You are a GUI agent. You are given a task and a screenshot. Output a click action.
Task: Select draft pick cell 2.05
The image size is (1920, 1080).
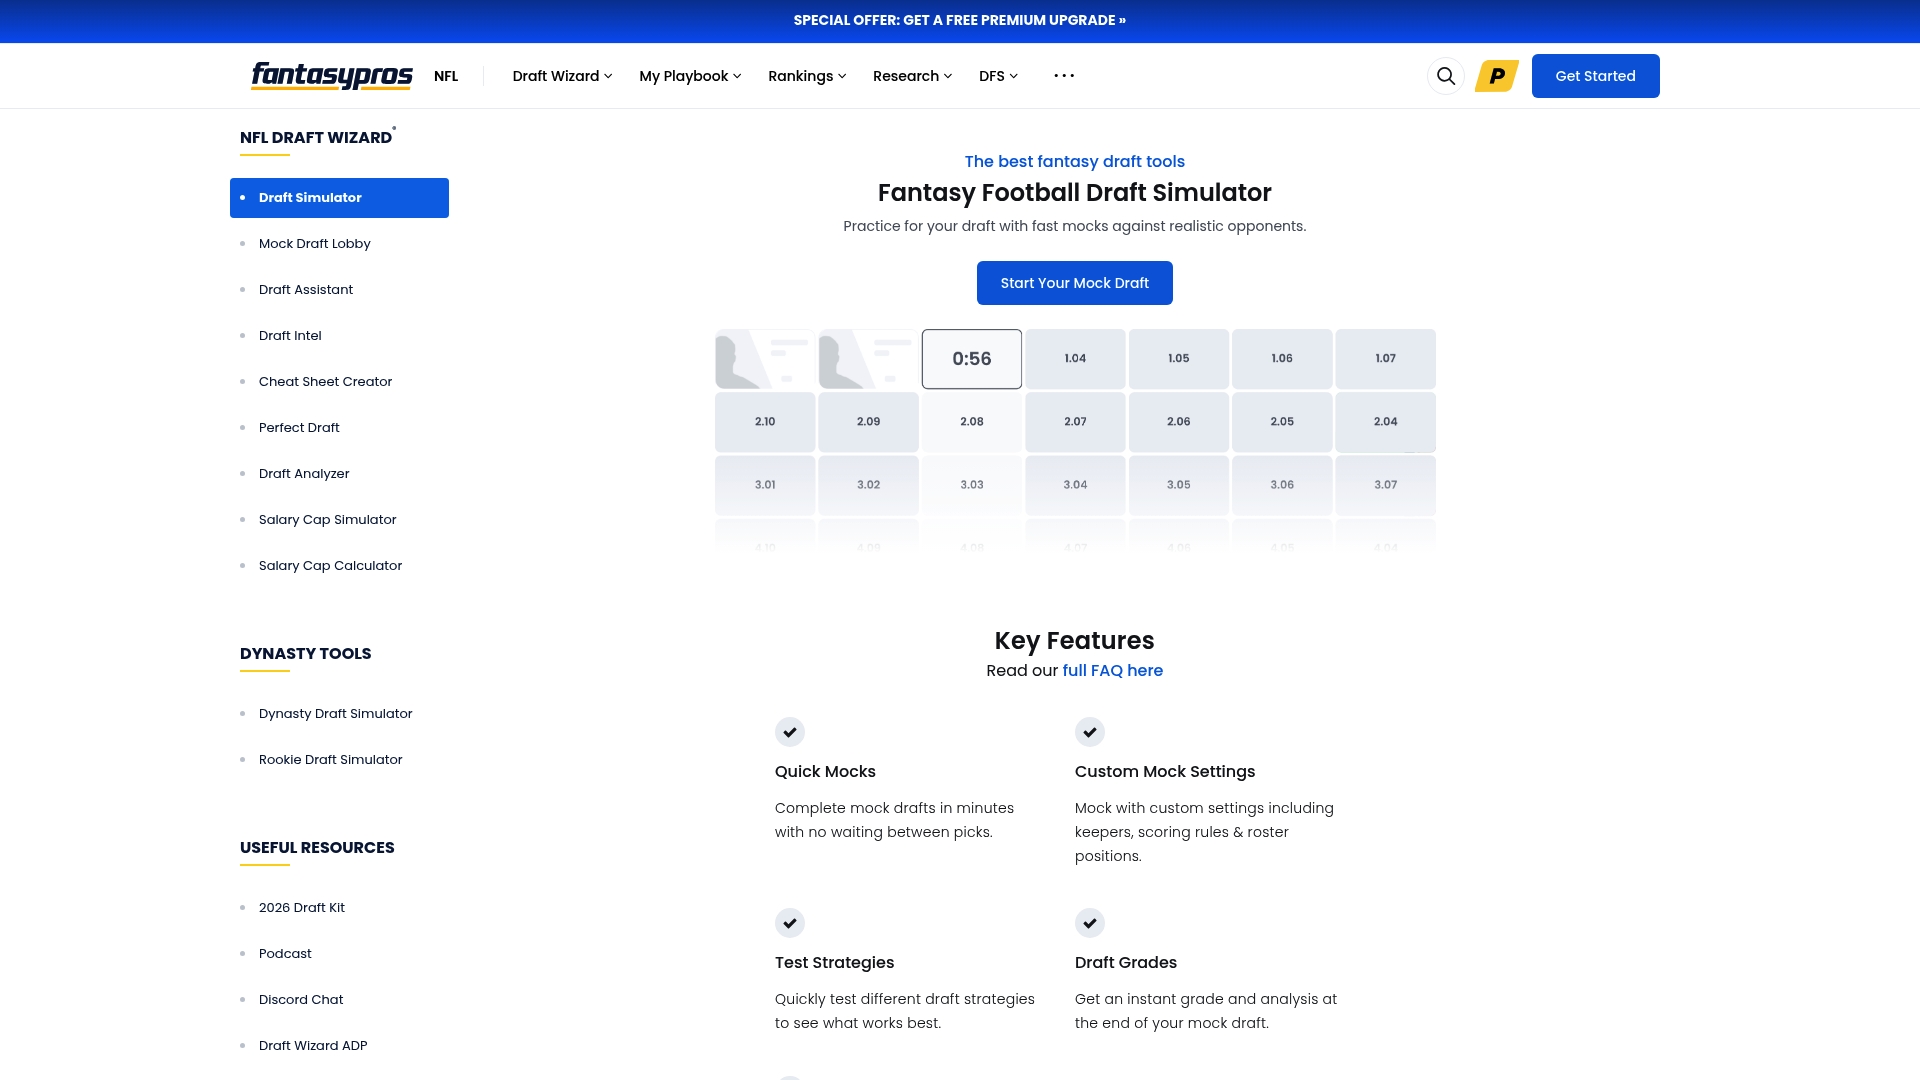coord(1282,422)
